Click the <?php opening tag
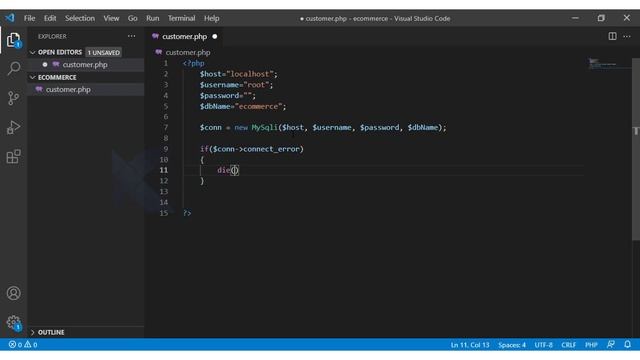Viewport: 640px width, 360px height. 193,63
